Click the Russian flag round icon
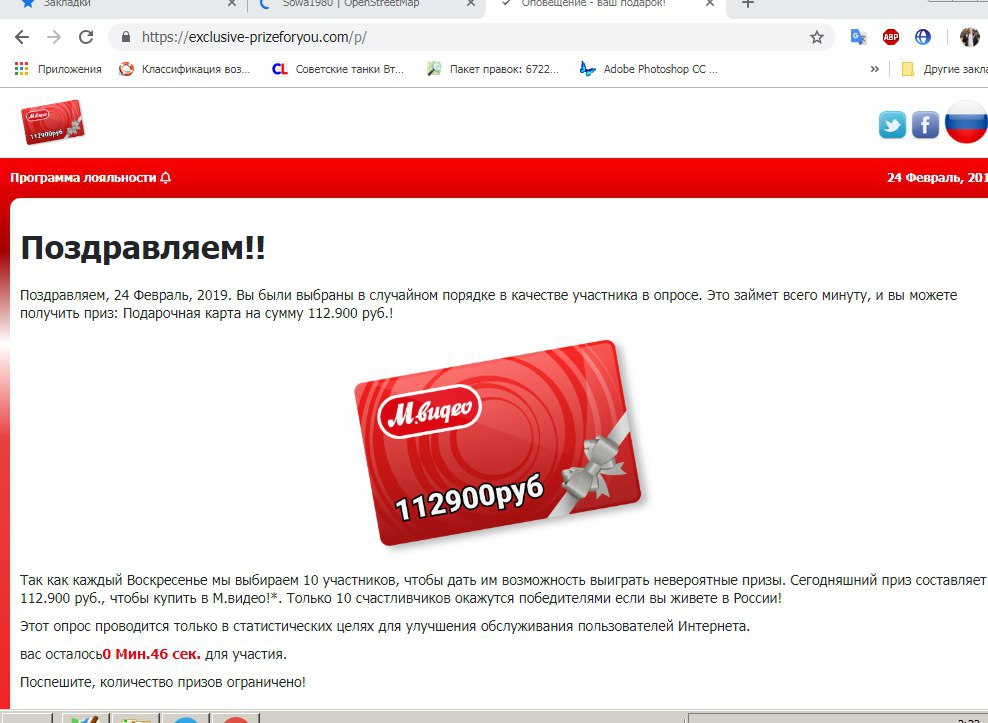Image resolution: width=988 pixels, height=723 pixels. 966,122
